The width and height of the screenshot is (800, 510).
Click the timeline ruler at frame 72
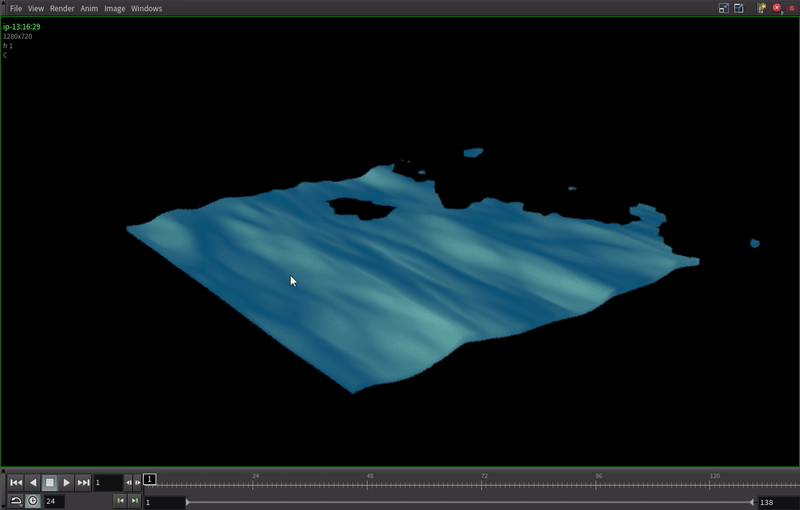485,484
